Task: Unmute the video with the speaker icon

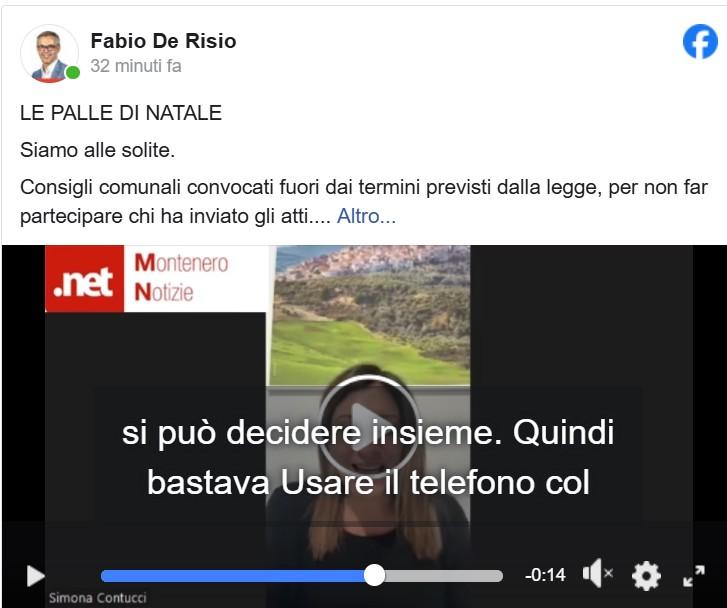Action: coord(597,574)
